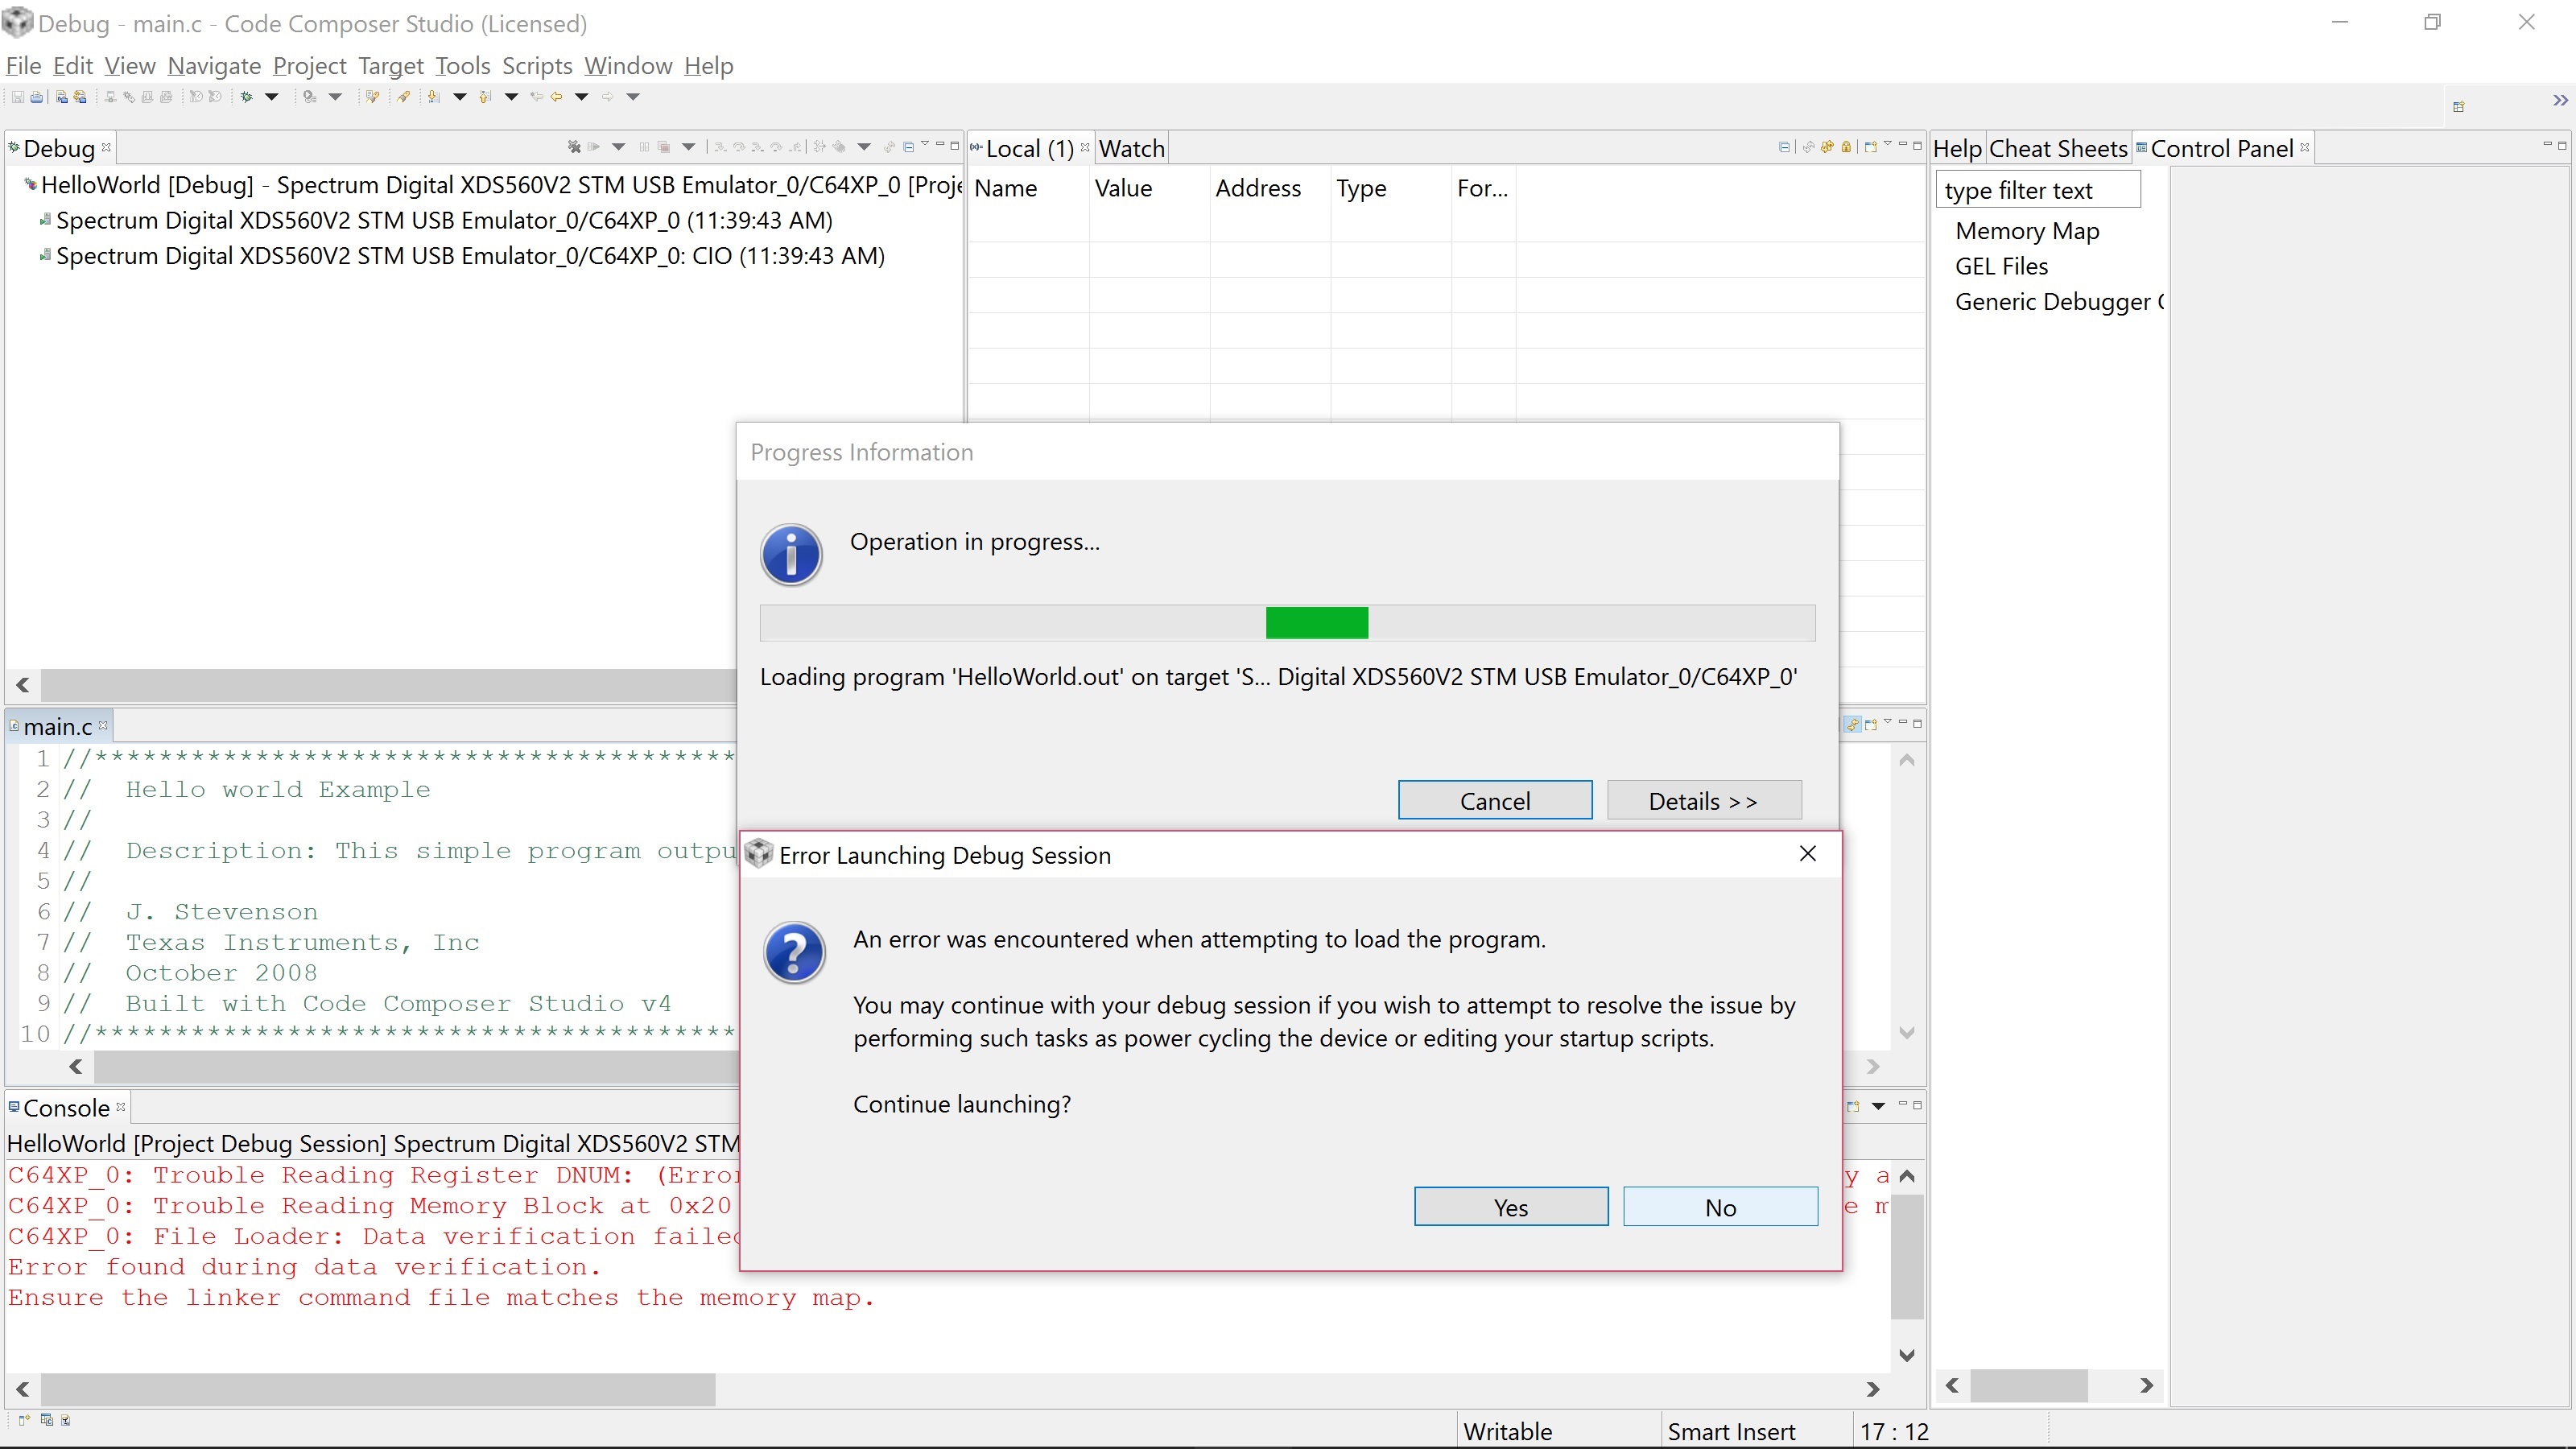This screenshot has height=1449, width=2576.
Task: Click the highlighter Search icon in toolbar
Action: tap(372, 97)
